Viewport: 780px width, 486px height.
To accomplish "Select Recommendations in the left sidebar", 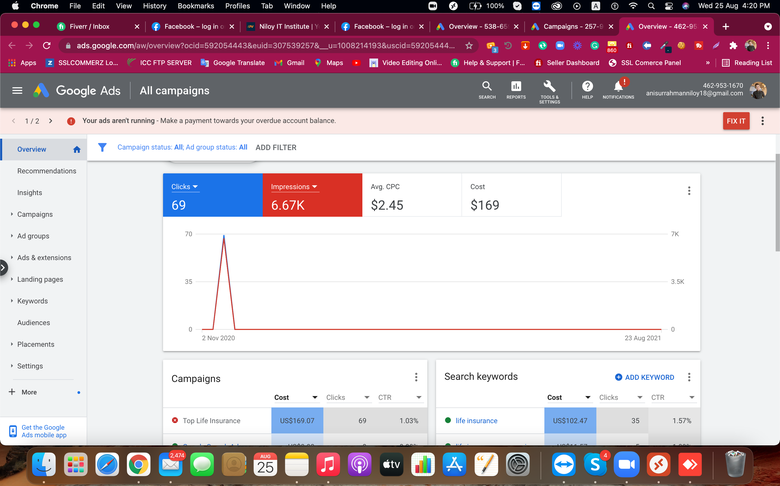I will tap(46, 171).
